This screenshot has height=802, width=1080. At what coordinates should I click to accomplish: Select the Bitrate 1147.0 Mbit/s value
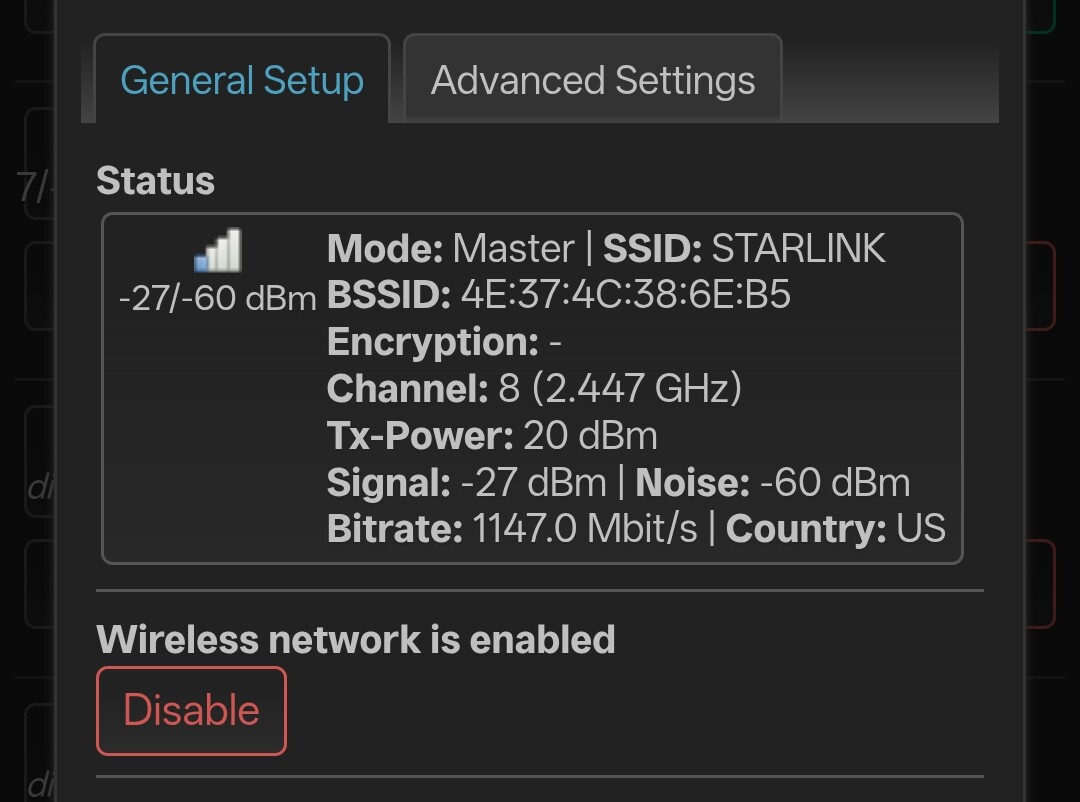tap(585, 528)
